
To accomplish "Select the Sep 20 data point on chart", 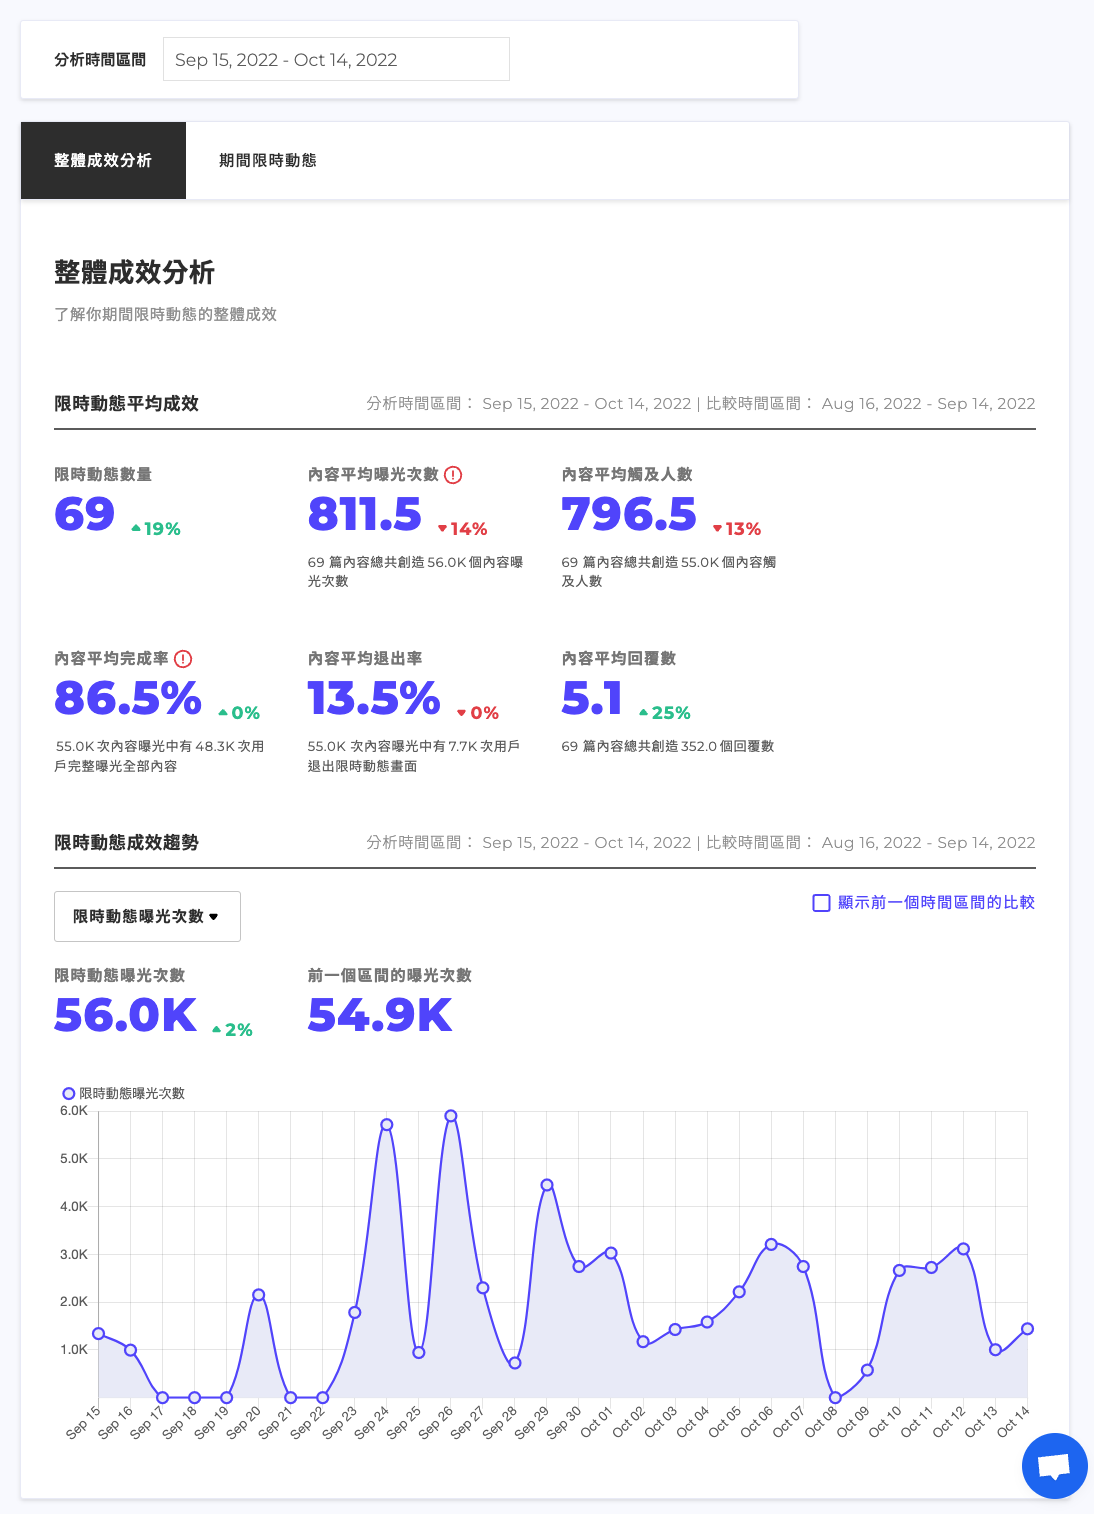I will (259, 1295).
